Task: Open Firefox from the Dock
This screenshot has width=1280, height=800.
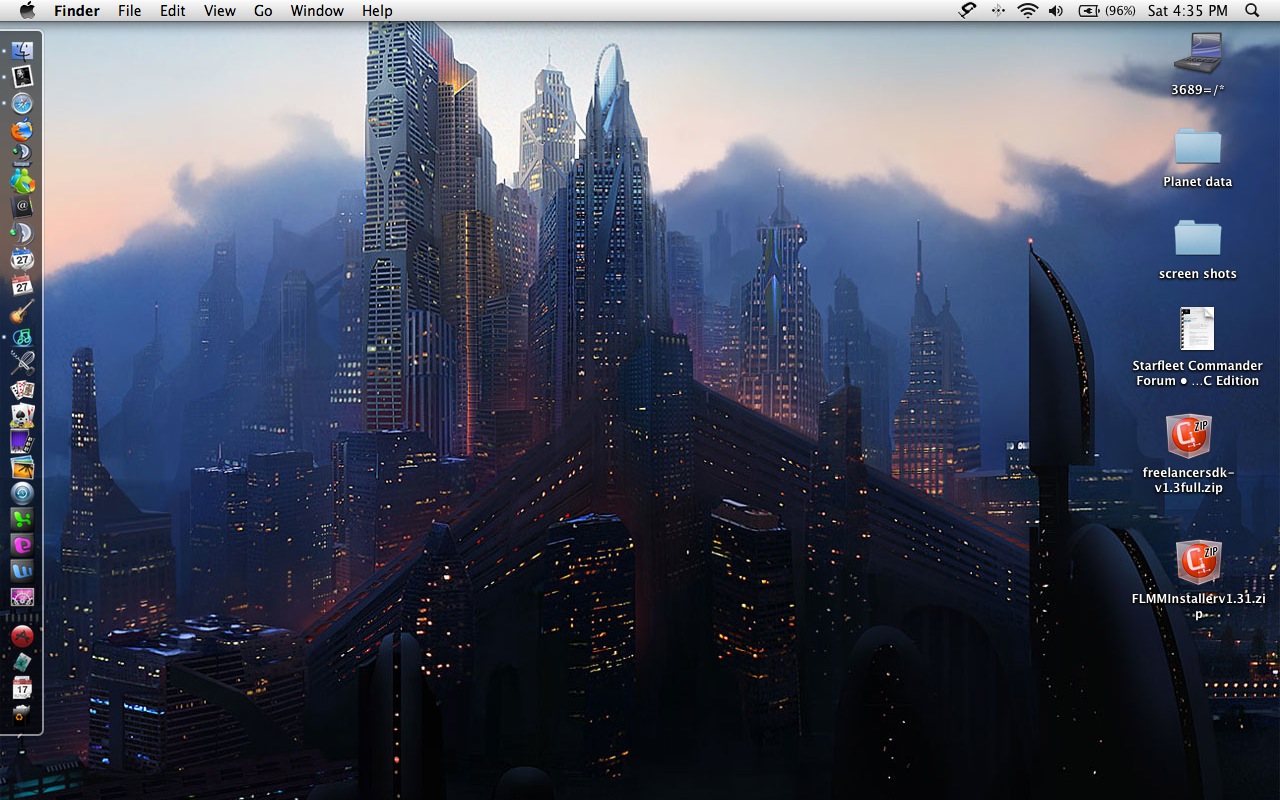Action: (22, 129)
